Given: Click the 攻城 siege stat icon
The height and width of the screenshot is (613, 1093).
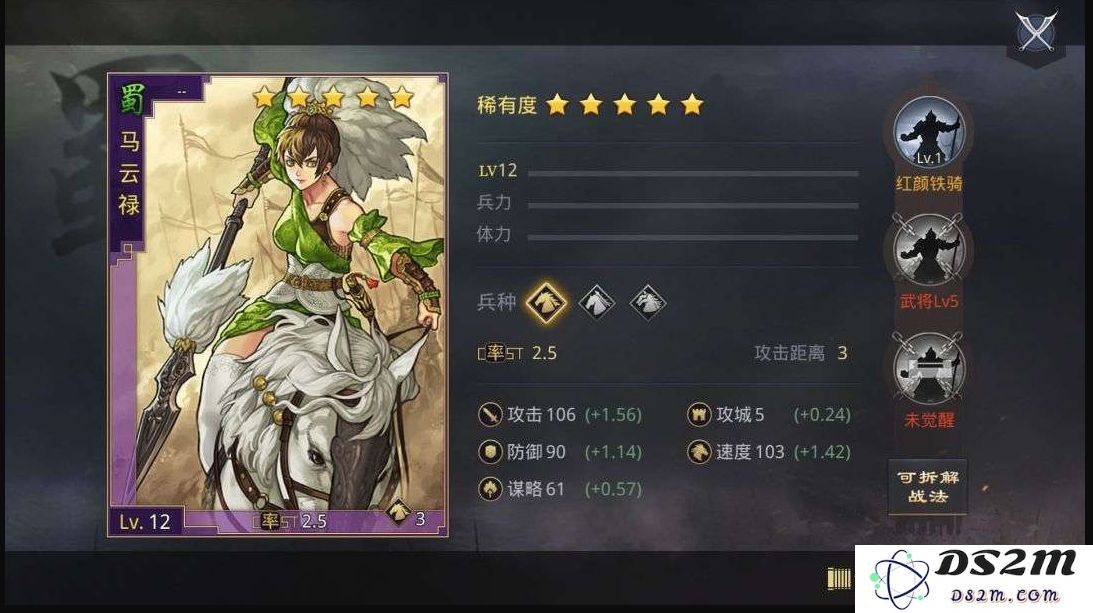Looking at the screenshot, I should click(x=698, y=415).
